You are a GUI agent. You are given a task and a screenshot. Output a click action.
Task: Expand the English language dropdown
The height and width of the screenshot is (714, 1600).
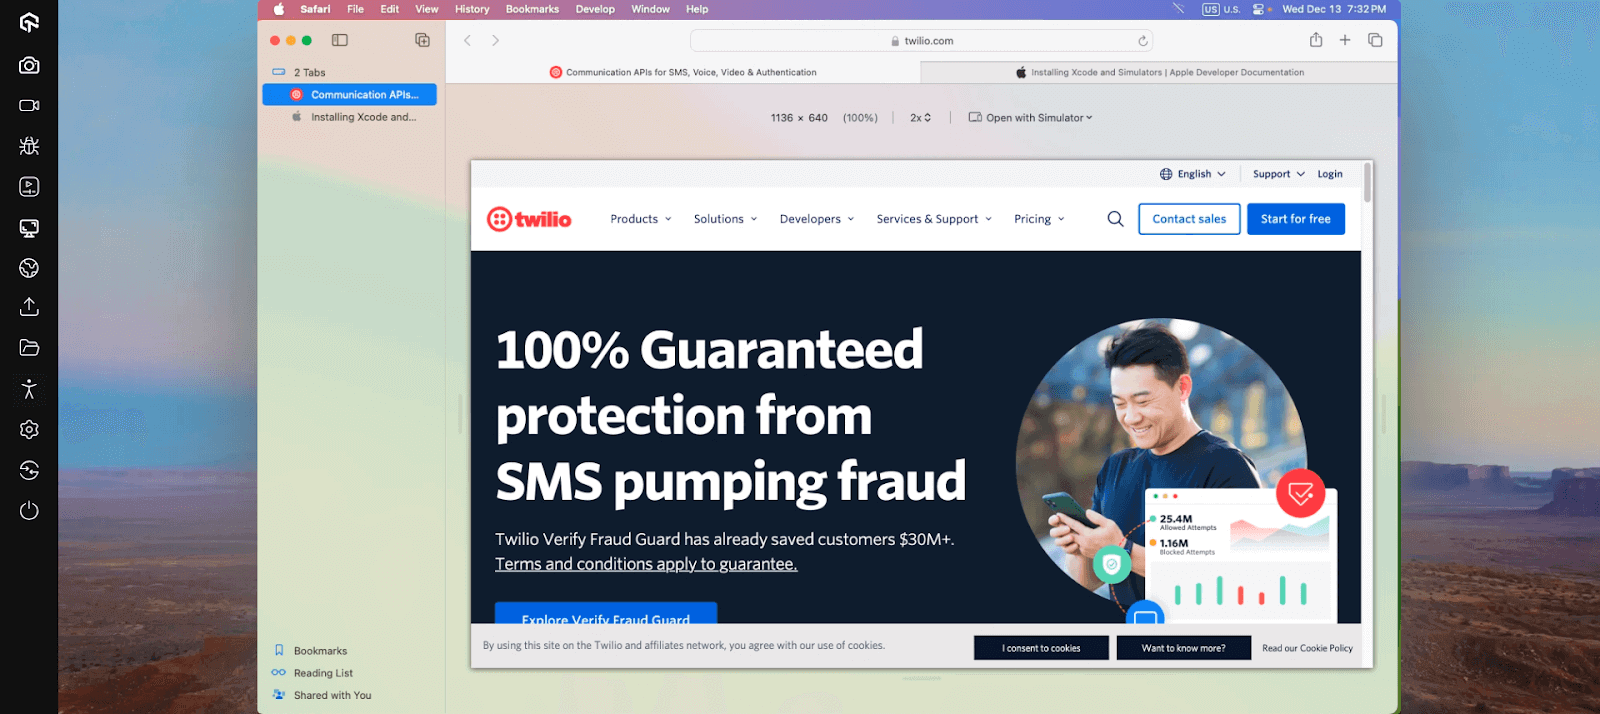point(1193,174)
